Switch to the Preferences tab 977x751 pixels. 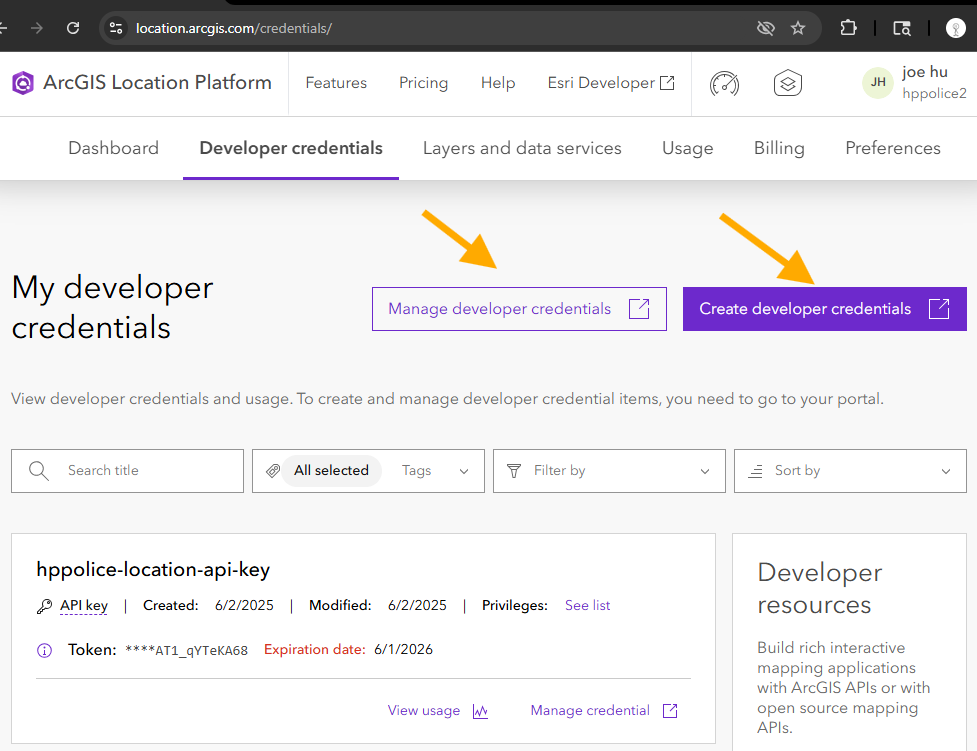tap(893, 148)
